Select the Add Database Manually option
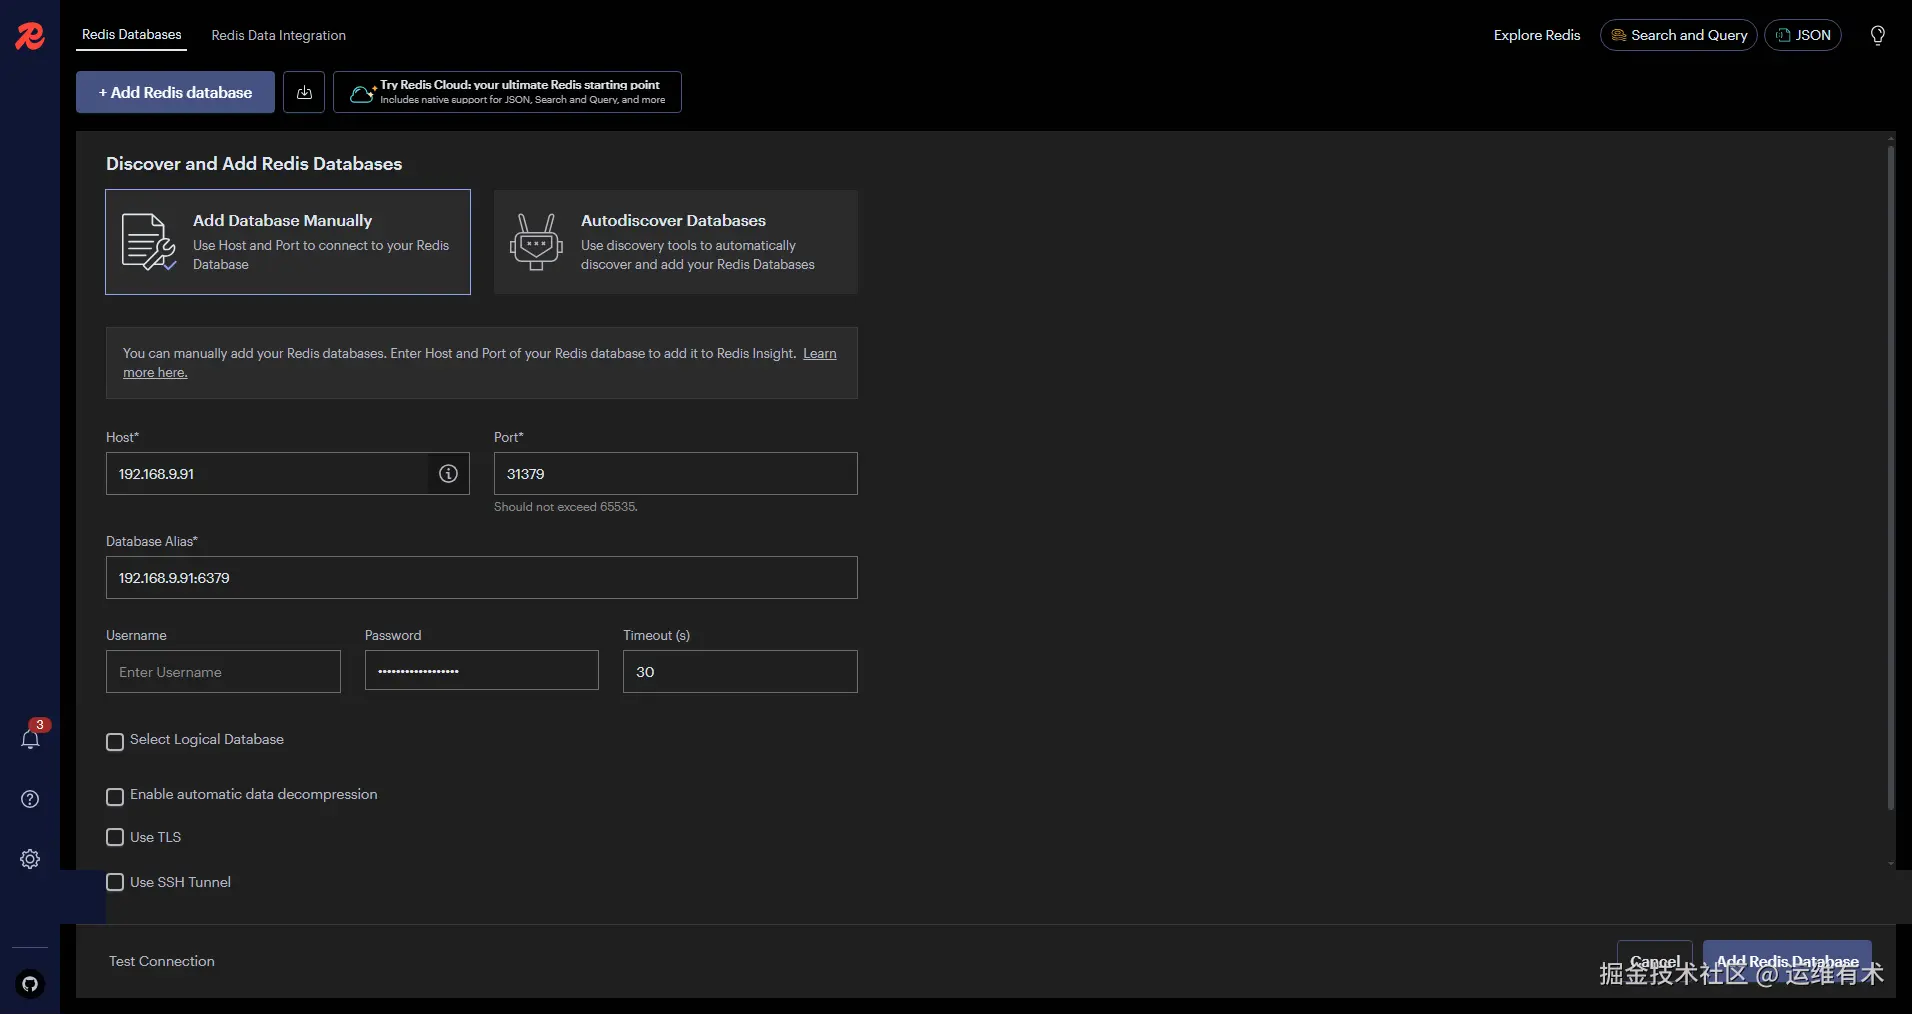 pos(288,242)
